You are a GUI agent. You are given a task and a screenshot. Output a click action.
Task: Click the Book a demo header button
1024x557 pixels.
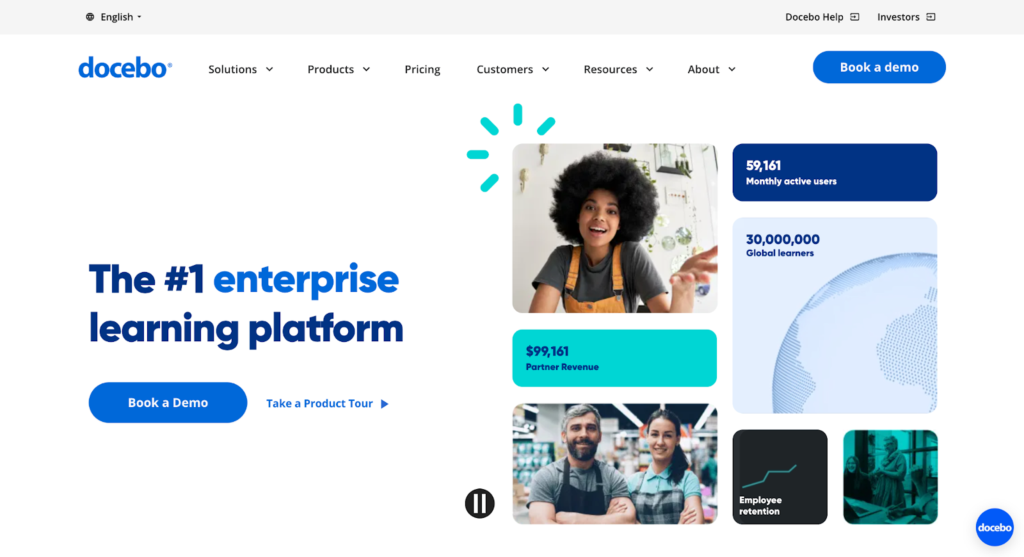879,67
